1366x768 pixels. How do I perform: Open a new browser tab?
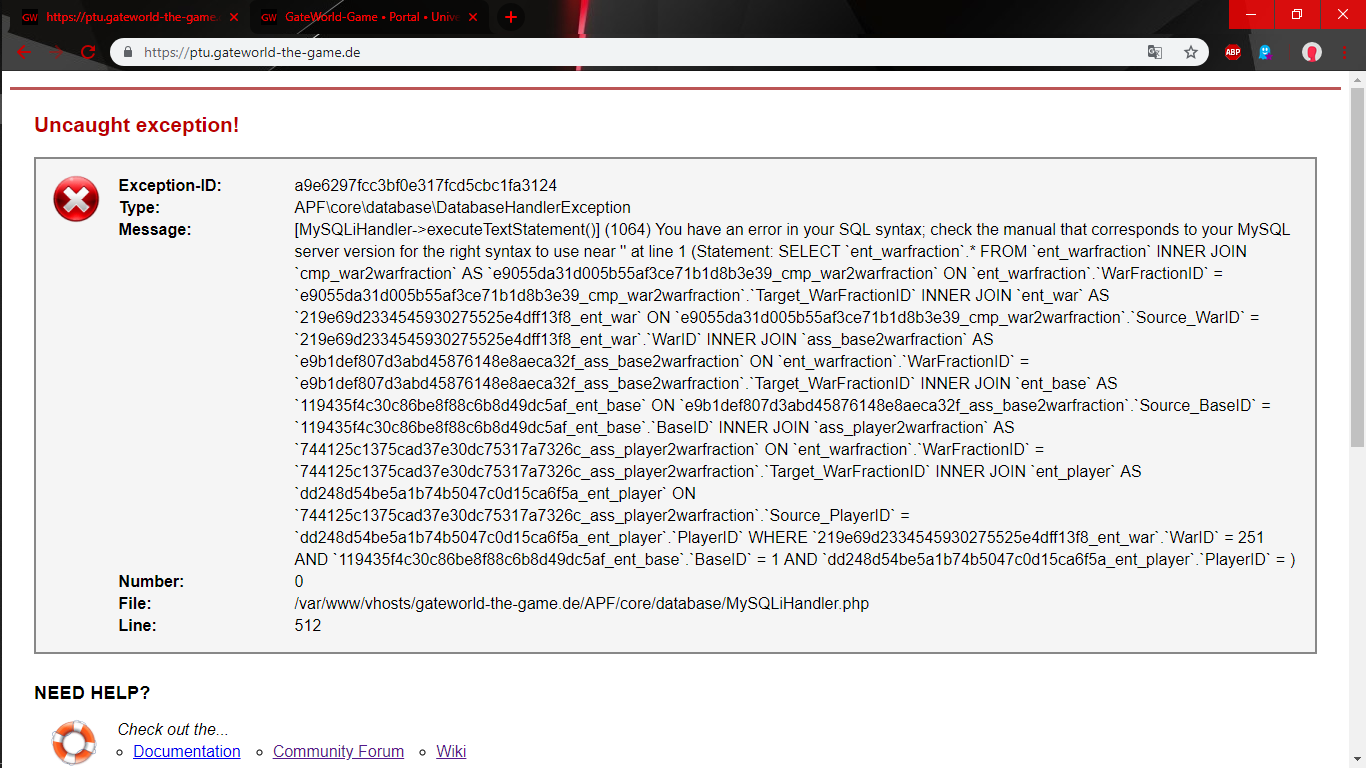tap(511, 17)
